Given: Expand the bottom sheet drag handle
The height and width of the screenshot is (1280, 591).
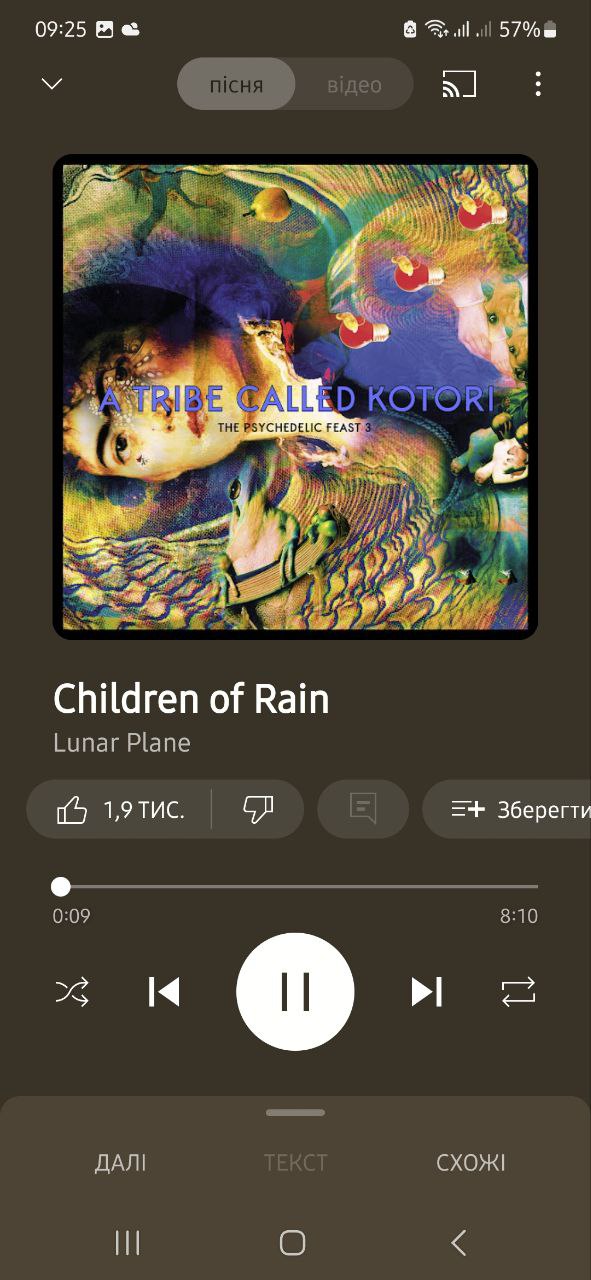Looking at the screenshot, I should click(x=295, y=1112).
